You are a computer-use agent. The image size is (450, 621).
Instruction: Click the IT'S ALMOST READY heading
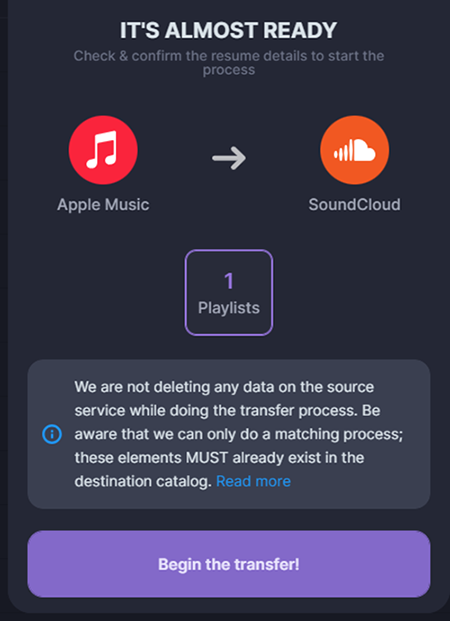[229, 31]
